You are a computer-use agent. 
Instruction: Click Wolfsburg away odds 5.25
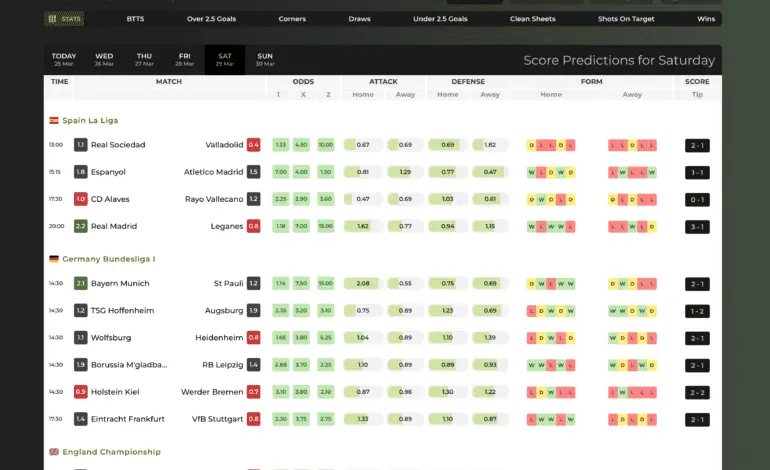(326, 338)
